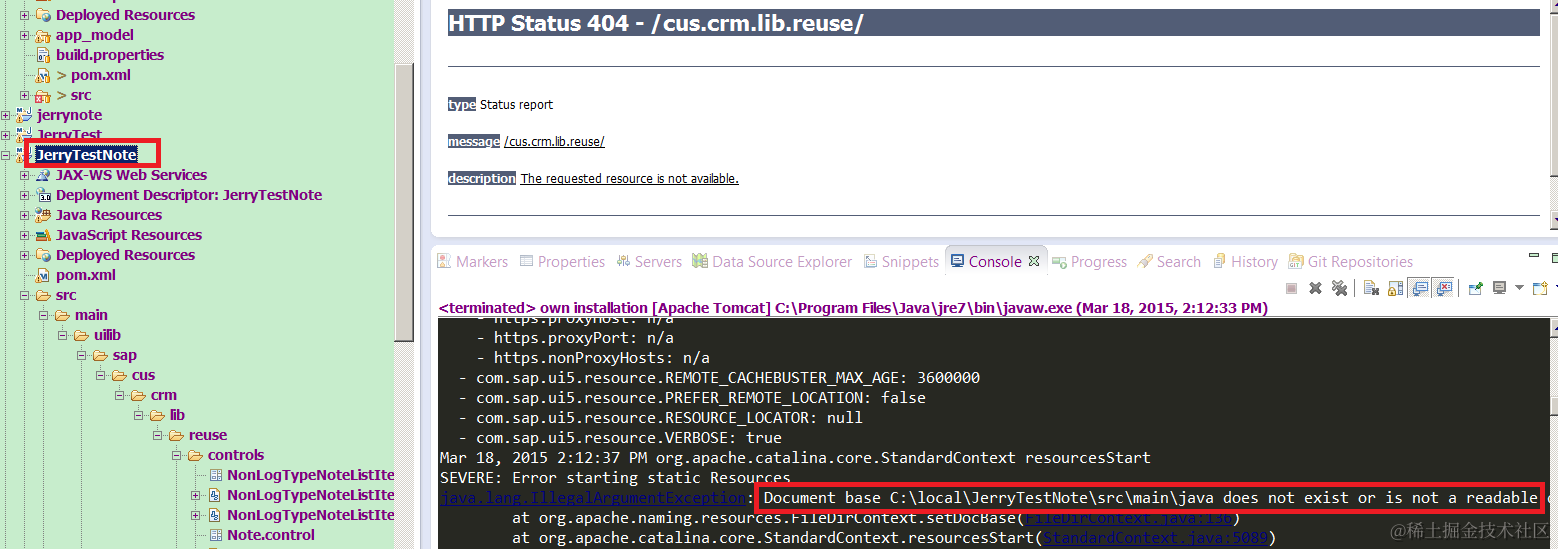Screen dimensions: 1558x549
Task: Select the crm folder in tree
Action: [x=163, y=395]
